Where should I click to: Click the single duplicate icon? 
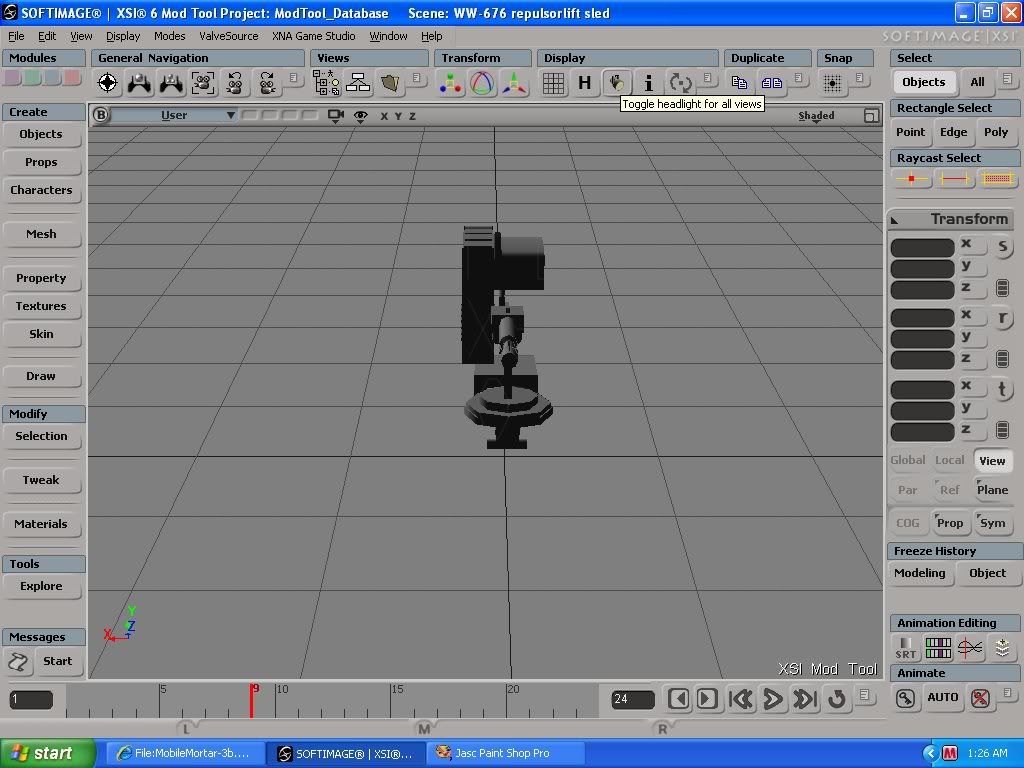pos(739,83)
